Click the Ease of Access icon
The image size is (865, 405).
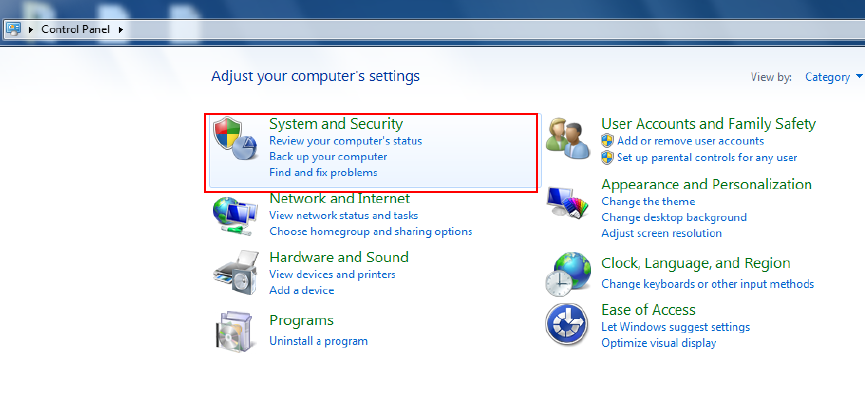tap(566, 324)
